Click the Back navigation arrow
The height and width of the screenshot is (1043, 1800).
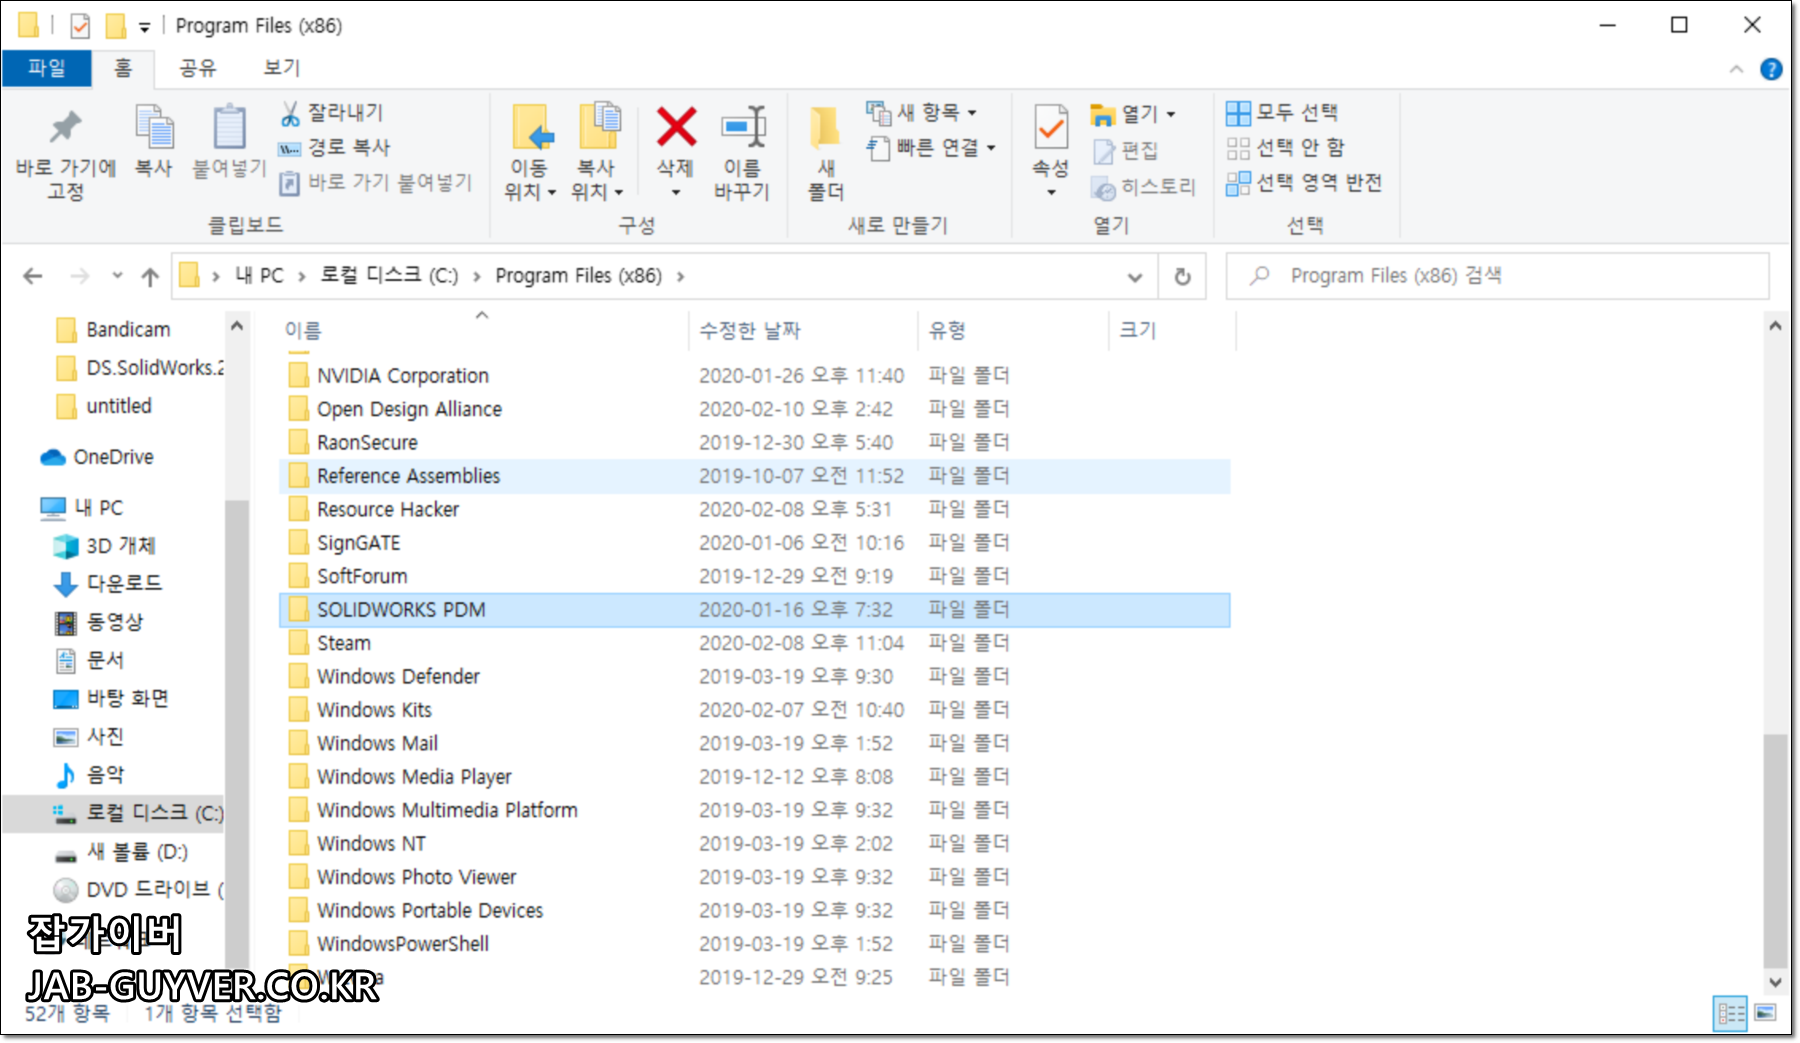click(x=33, y=276)
